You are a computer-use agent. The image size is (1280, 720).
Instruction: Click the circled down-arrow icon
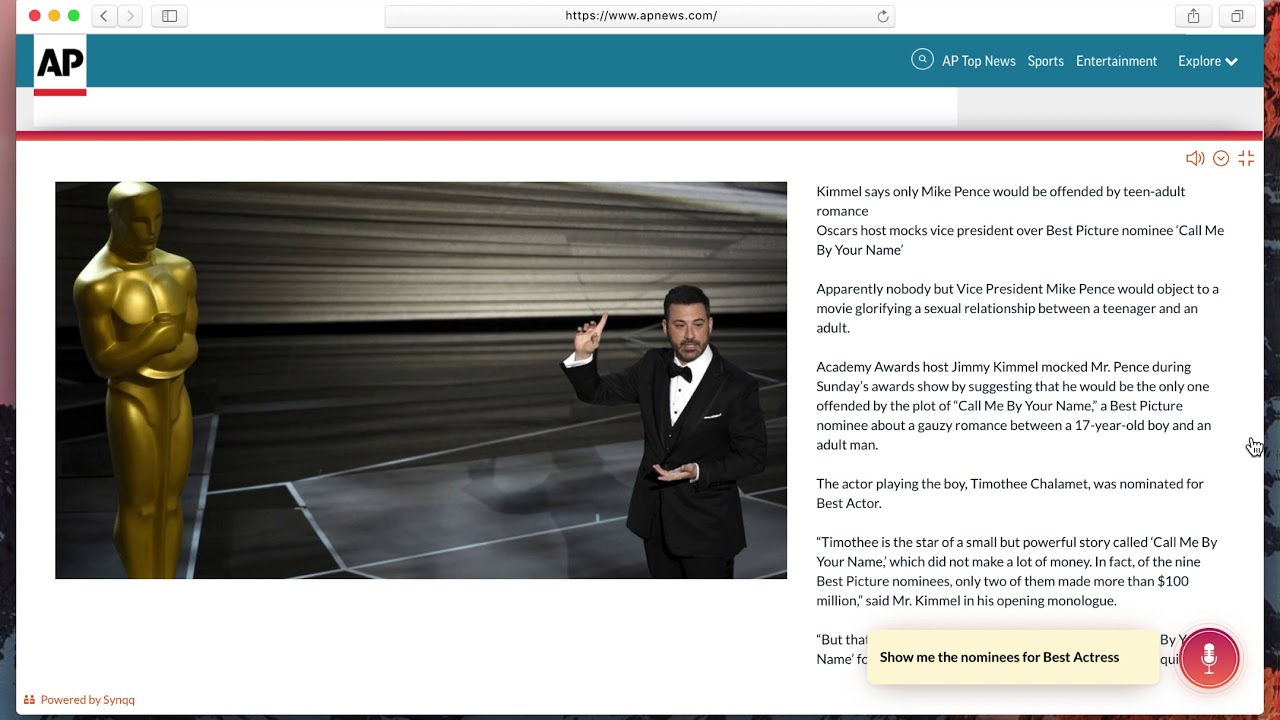pos(1221,158)
